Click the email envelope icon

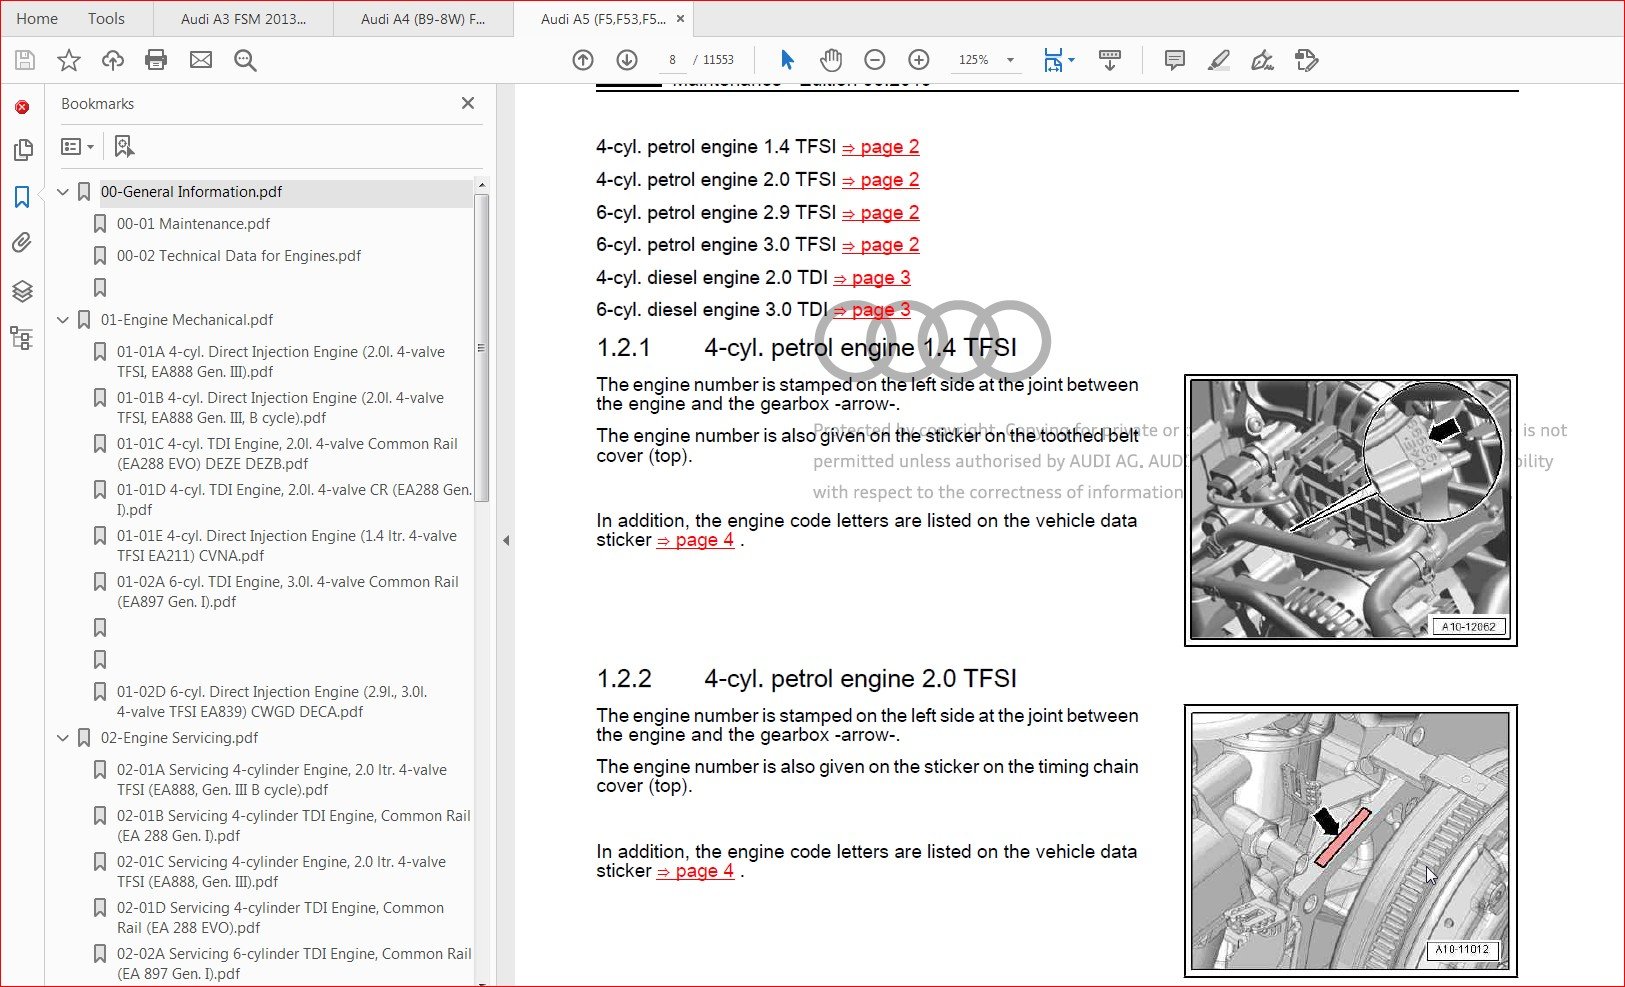click(x=201, y=60)
